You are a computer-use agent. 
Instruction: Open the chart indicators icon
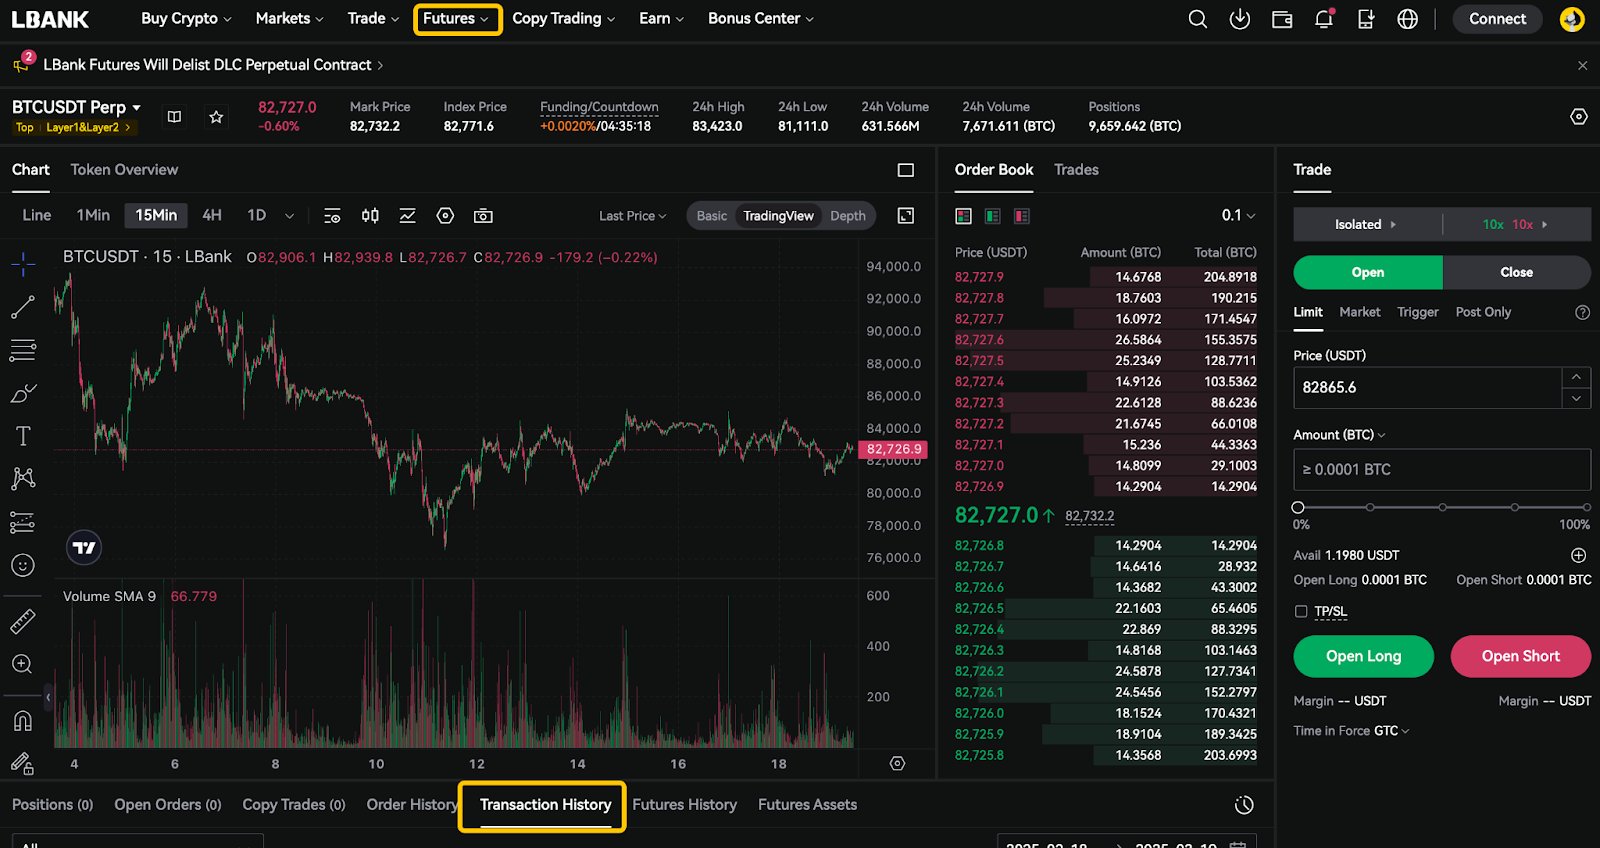click(x=408, y=216)
